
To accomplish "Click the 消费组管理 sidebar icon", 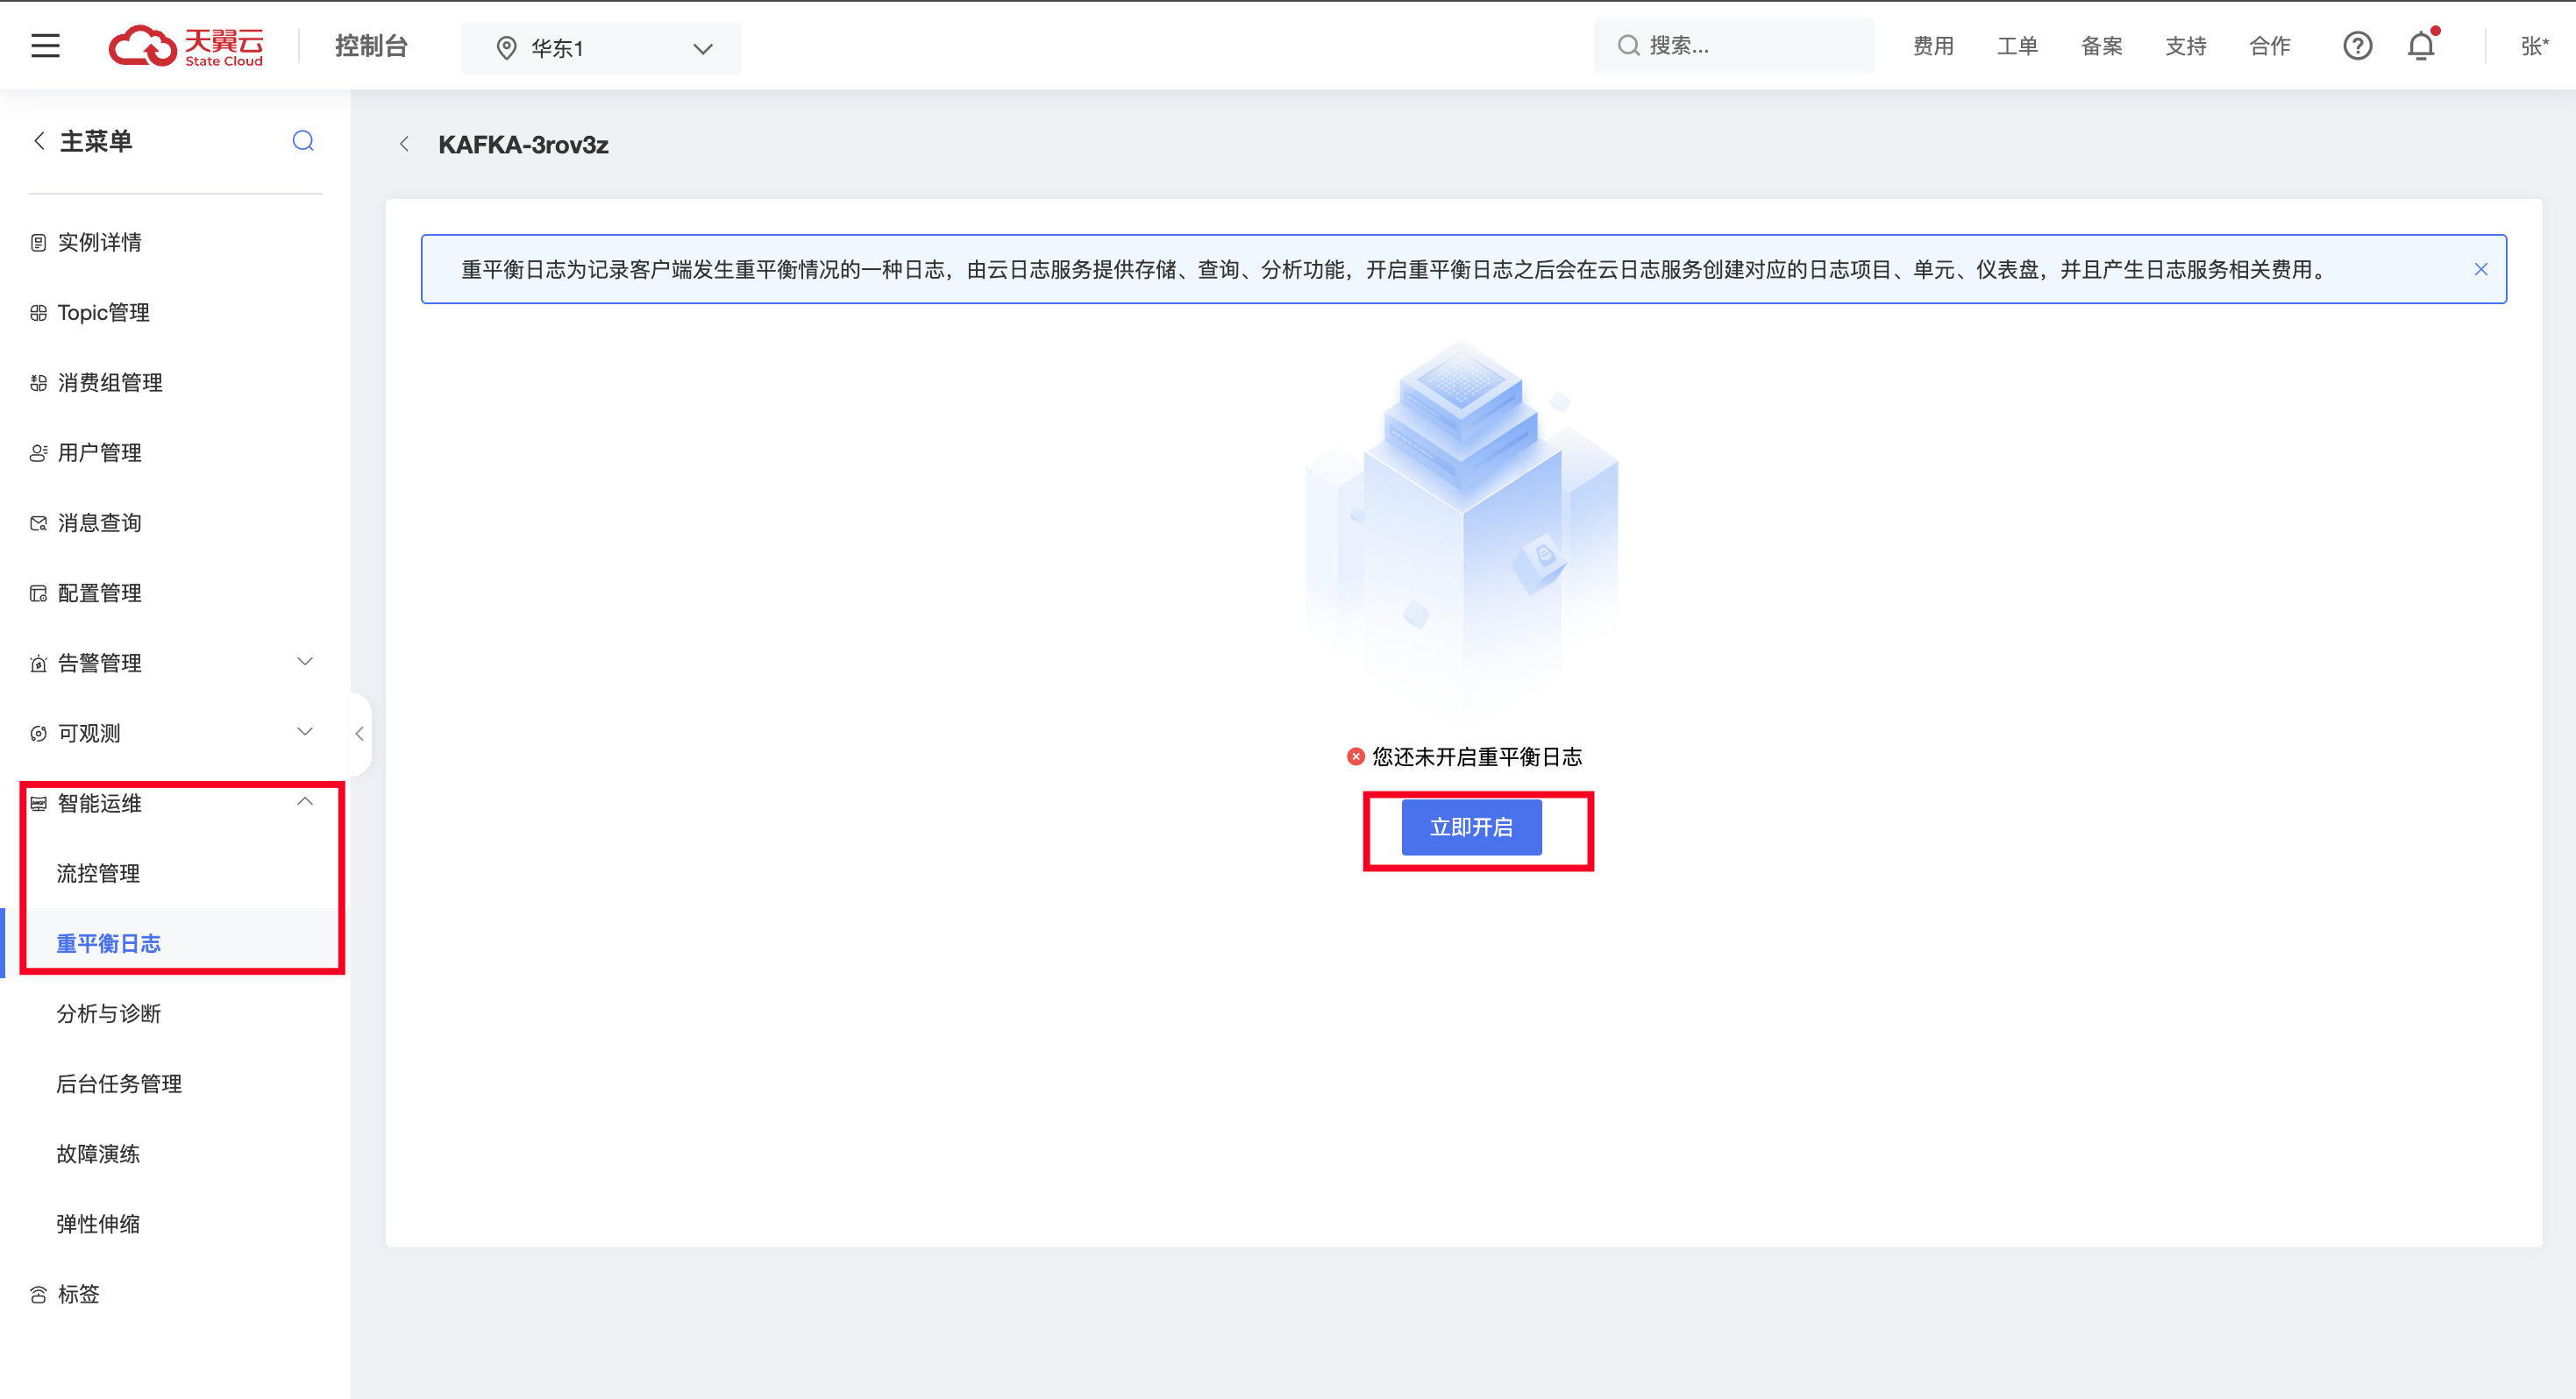I will pos(38,383).
